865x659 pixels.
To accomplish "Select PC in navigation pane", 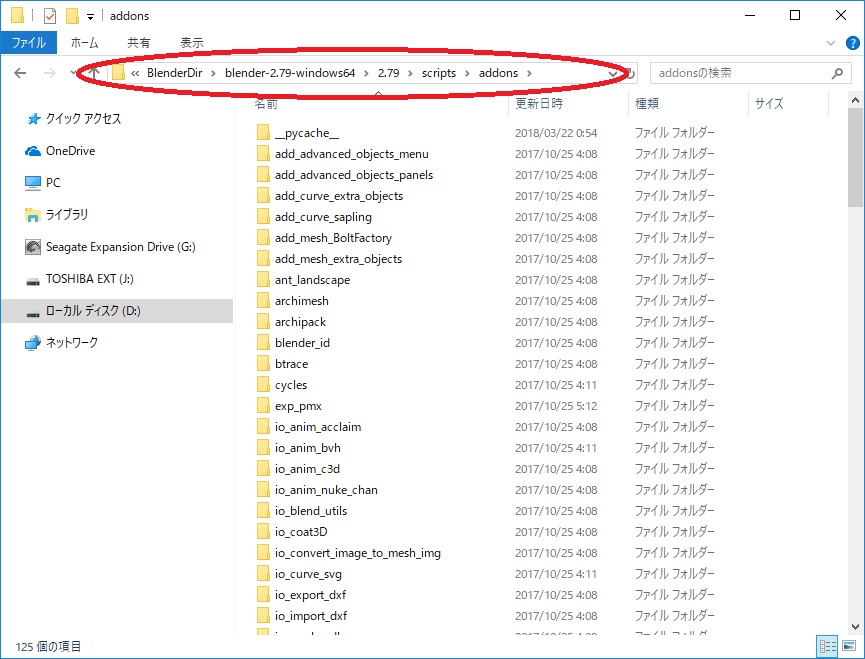I will pyautogui.click(x=53, y=183).
